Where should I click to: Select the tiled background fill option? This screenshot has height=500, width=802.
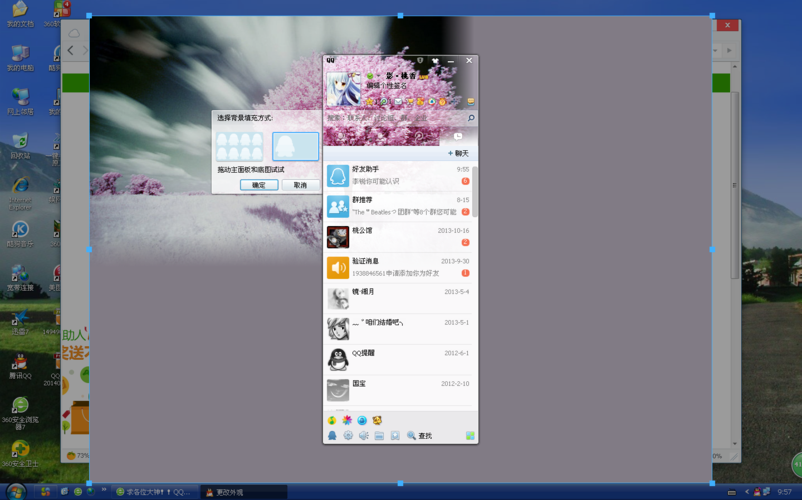coord(240,147)
